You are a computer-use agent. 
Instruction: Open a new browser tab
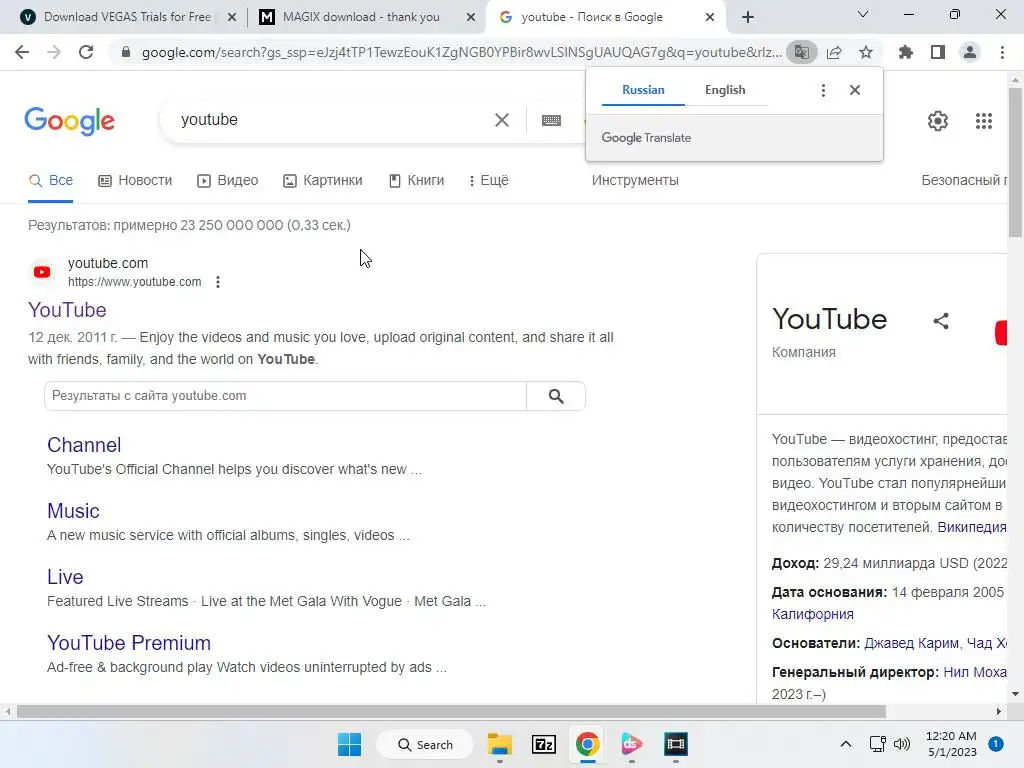coord(748,17)
